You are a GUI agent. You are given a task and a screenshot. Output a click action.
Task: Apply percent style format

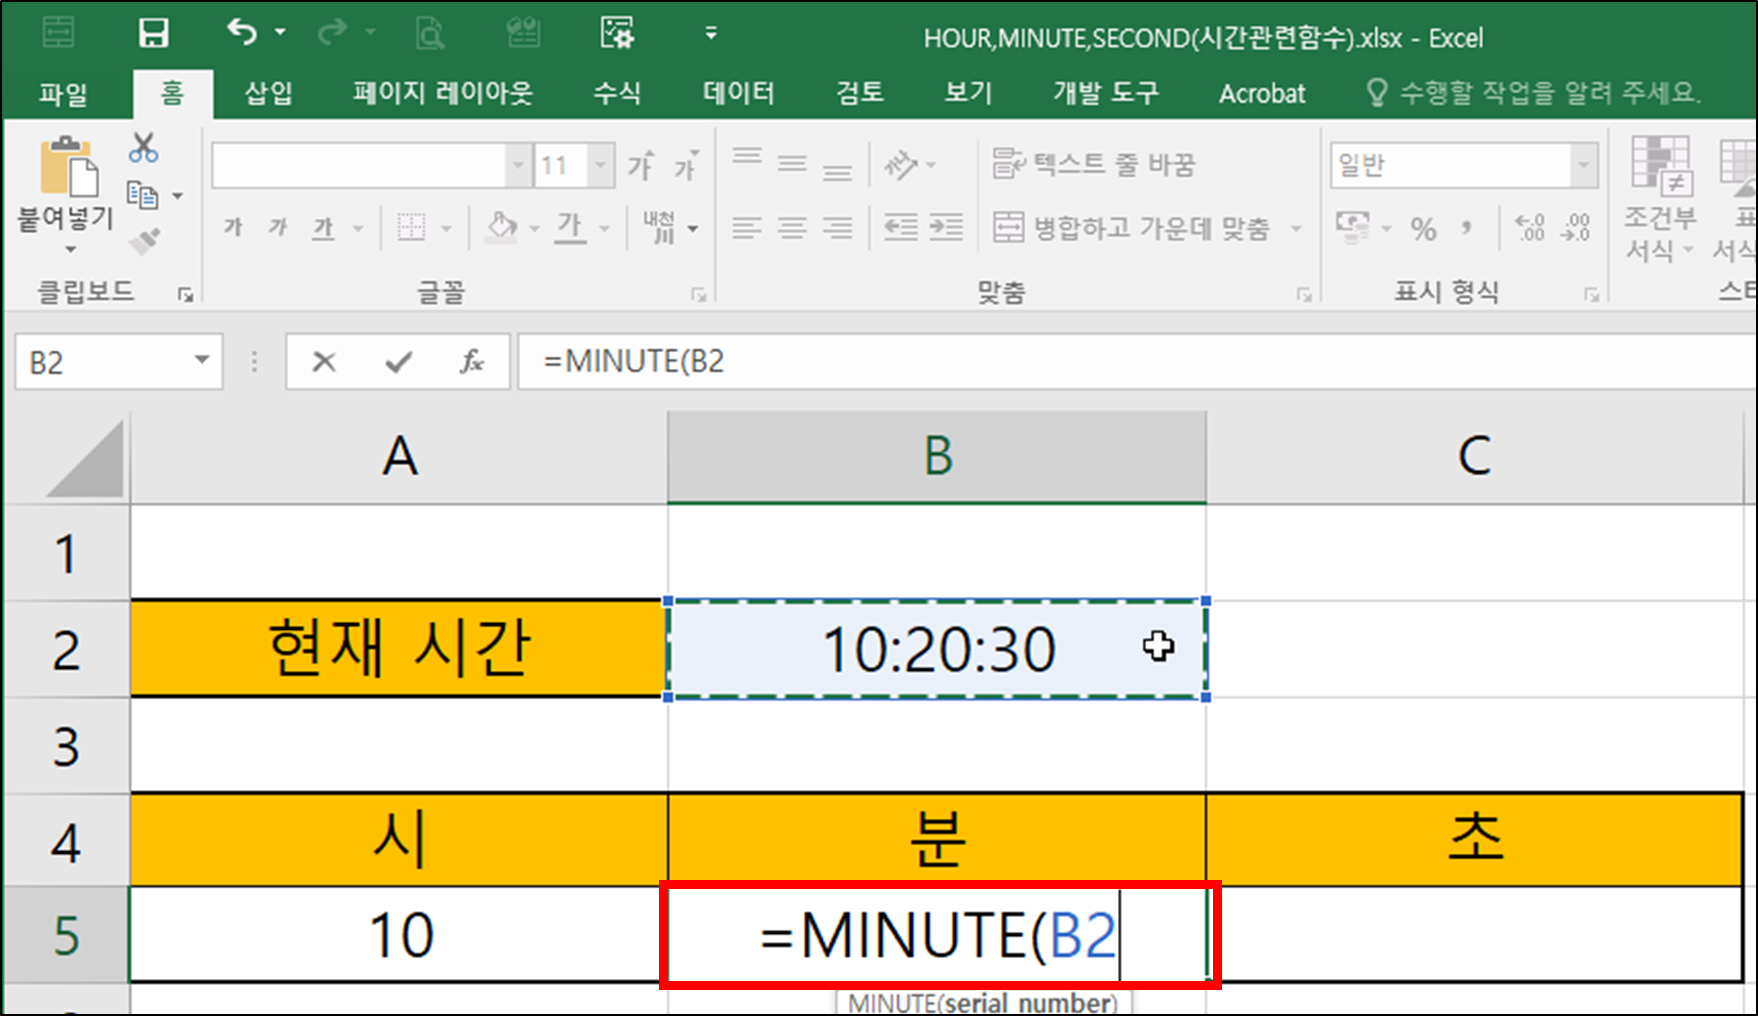[1423, 229]
